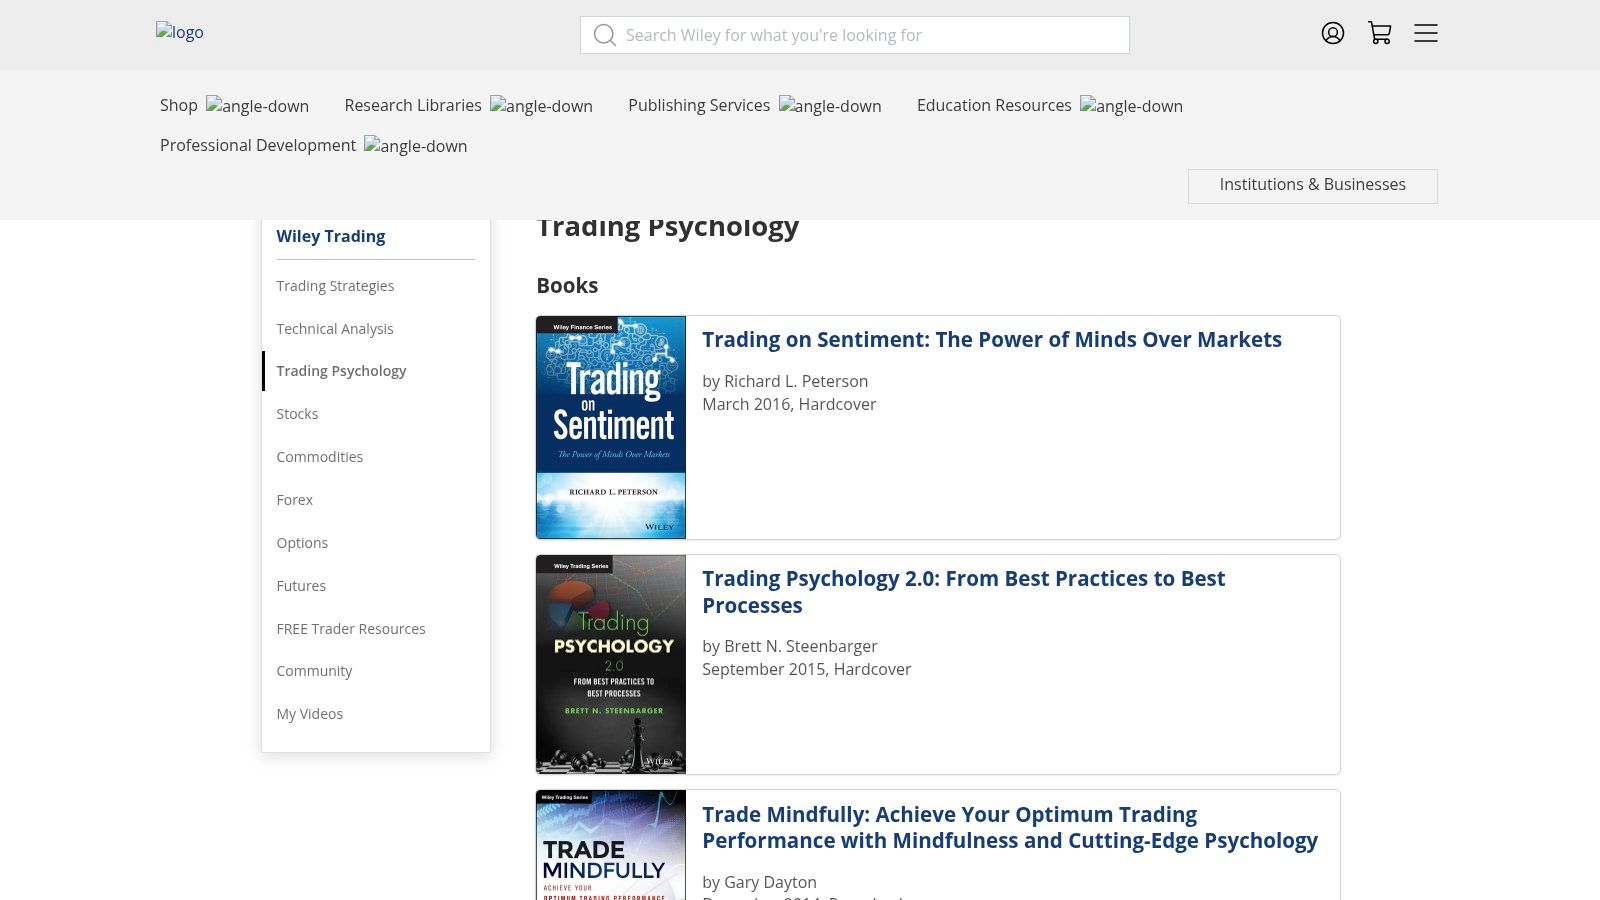Image resolution: width=1600 pixels, height=900 pixels.
Task: Click the search magnifier icon
Action: pos(604,35)
